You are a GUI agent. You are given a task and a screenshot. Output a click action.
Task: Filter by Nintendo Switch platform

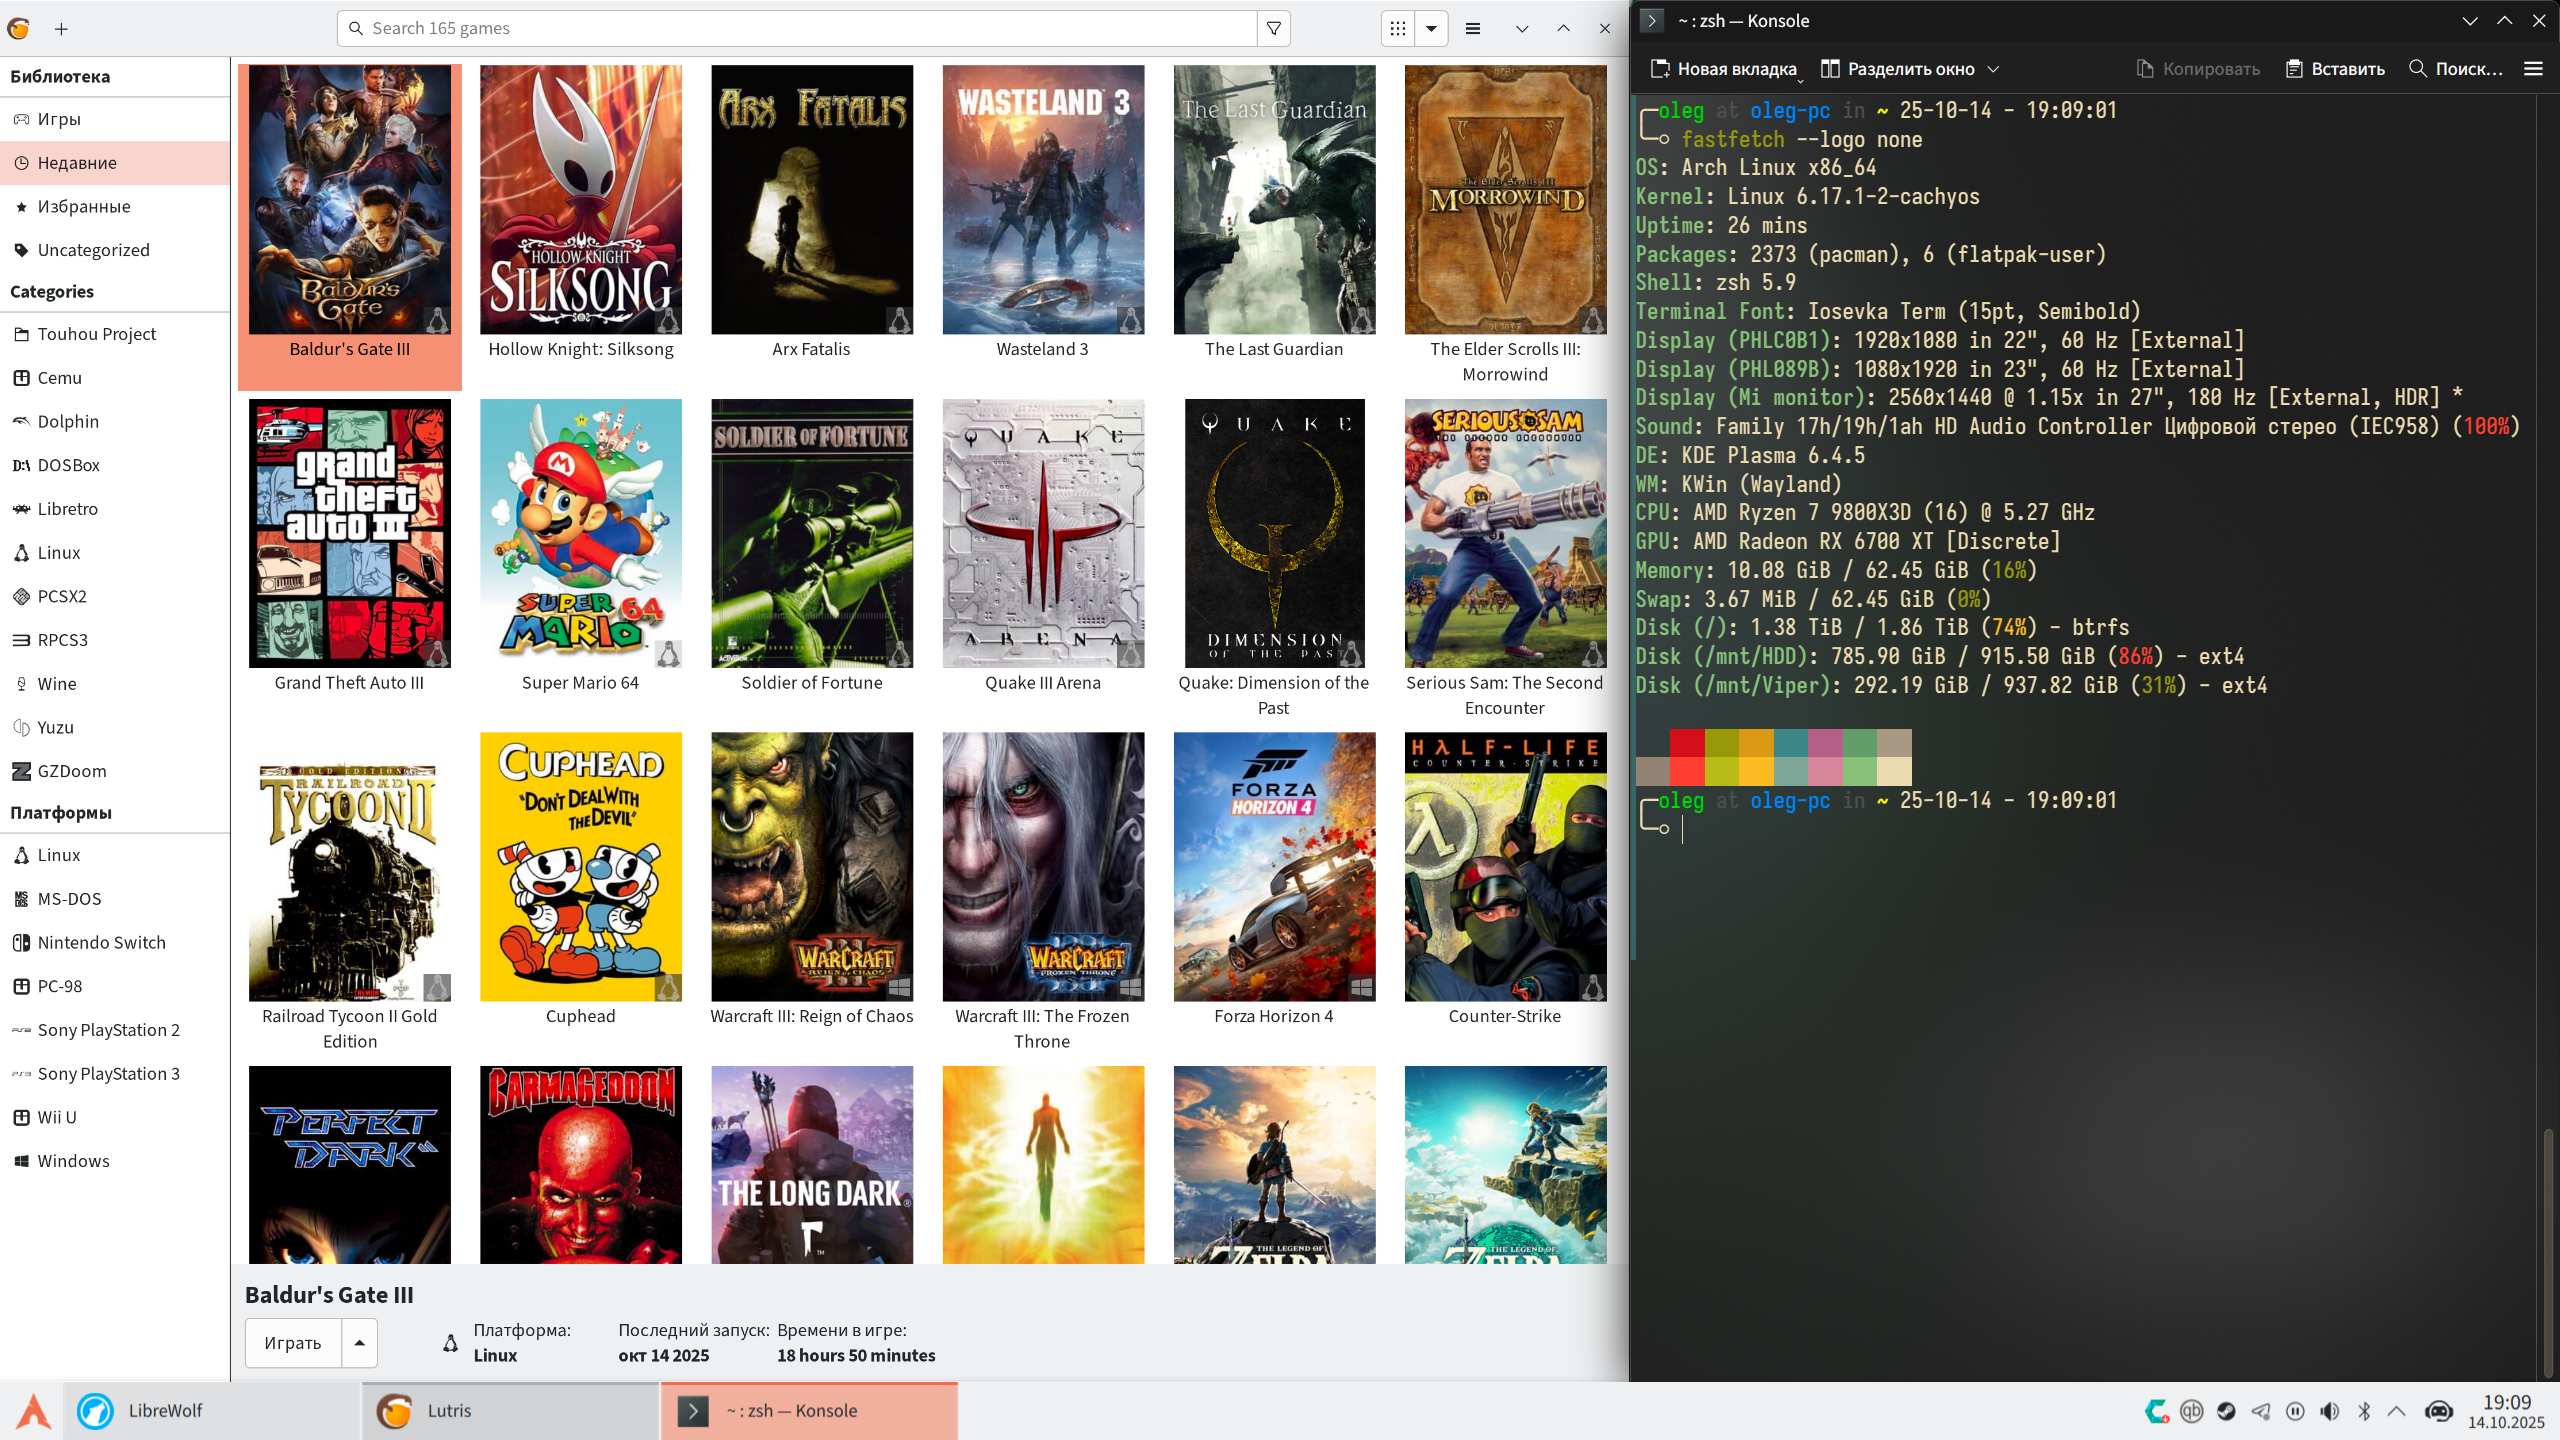pyautogui.click(x=101, y=942)
